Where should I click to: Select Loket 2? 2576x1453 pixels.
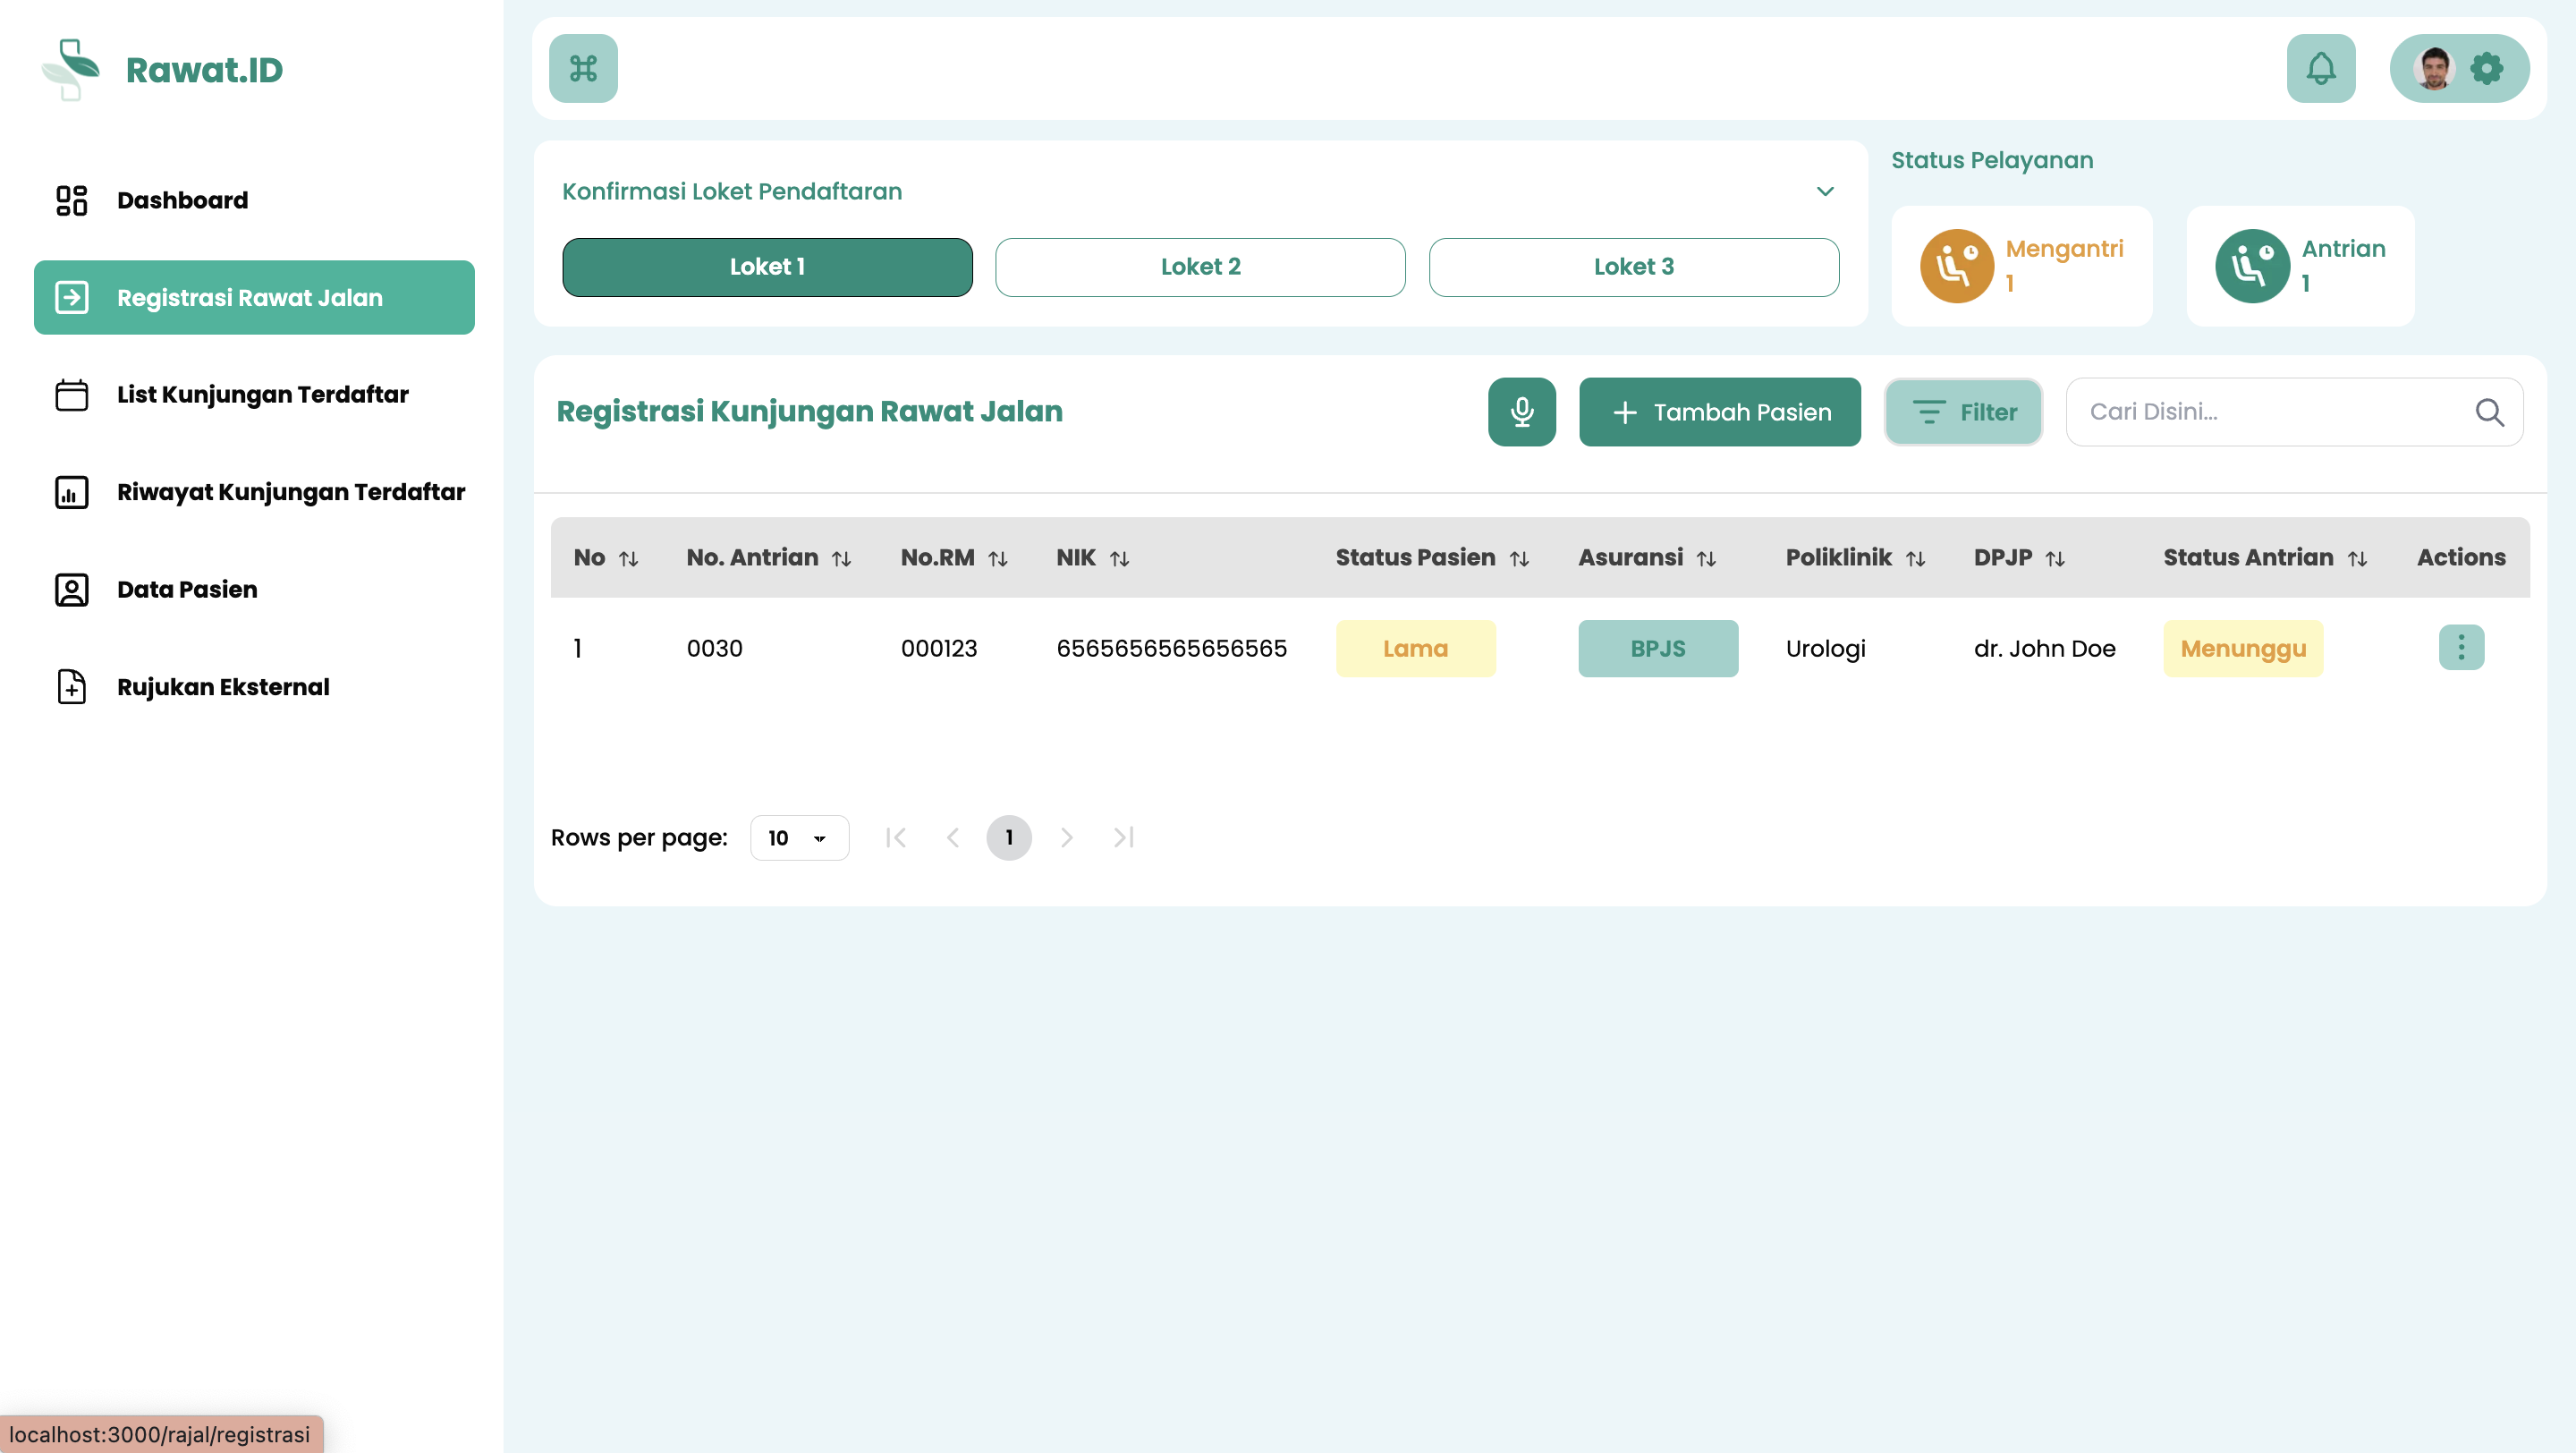(1200, 267)
